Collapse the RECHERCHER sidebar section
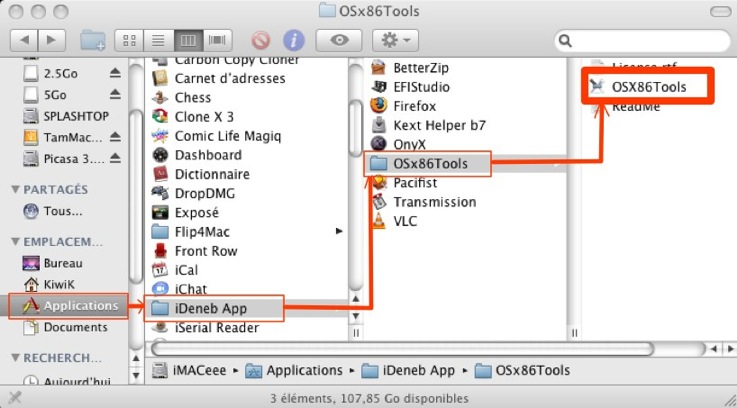Image resolution: width=737 pixels, height=408 pixels. [x=16, y=358]
